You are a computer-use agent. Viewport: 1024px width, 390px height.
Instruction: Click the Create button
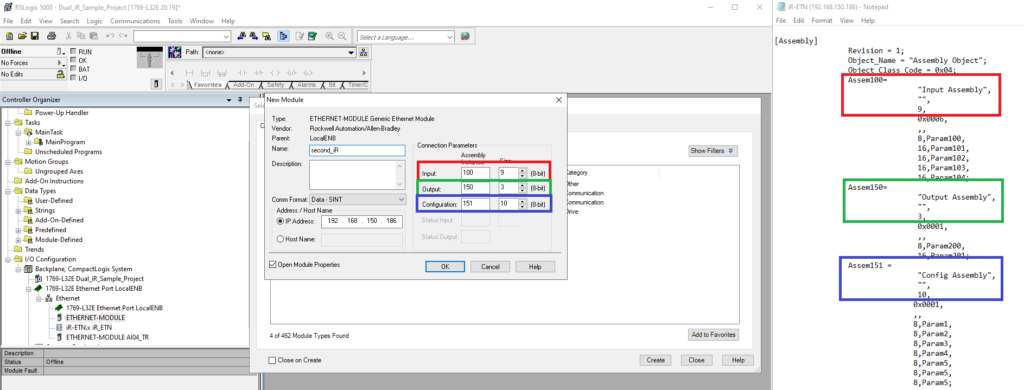click(x=656, y=360)
